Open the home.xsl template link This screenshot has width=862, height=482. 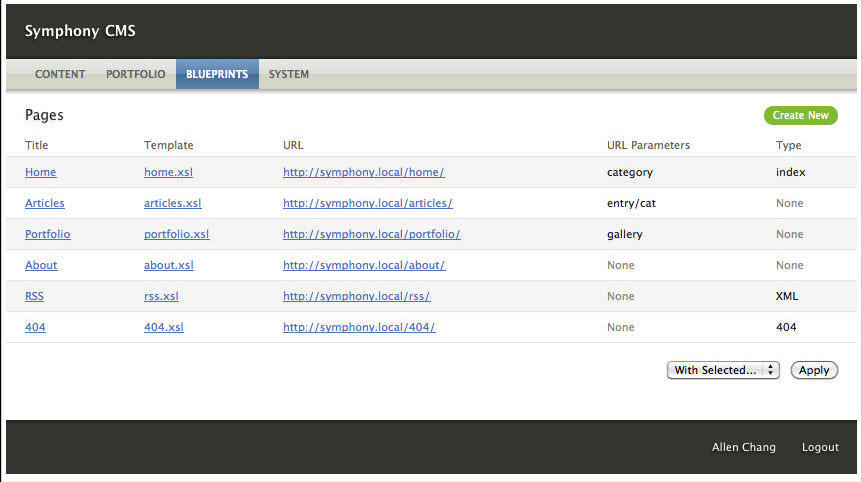tap(168, 172)
